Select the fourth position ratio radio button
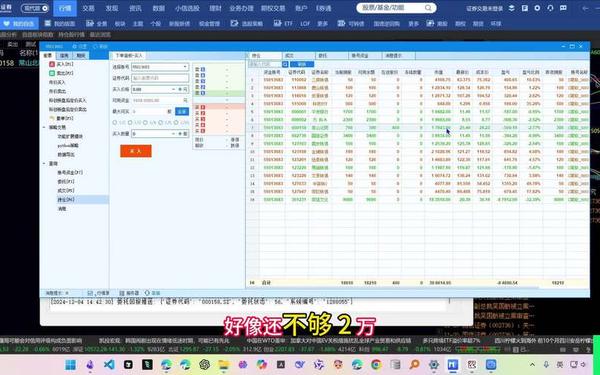The image size is (600, 375). coord(161,122)
